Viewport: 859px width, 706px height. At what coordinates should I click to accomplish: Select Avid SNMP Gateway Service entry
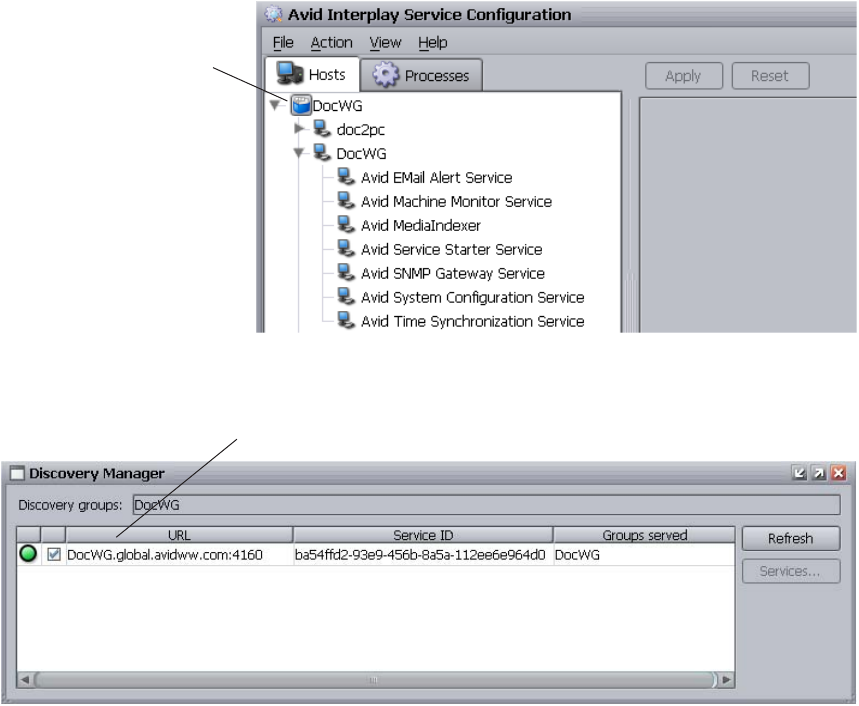453,273
